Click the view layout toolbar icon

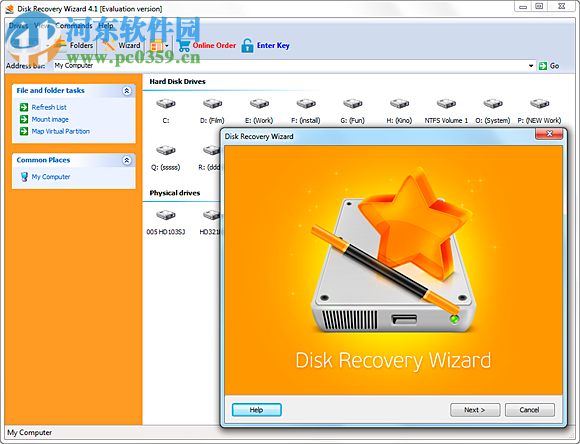[156, 46]
